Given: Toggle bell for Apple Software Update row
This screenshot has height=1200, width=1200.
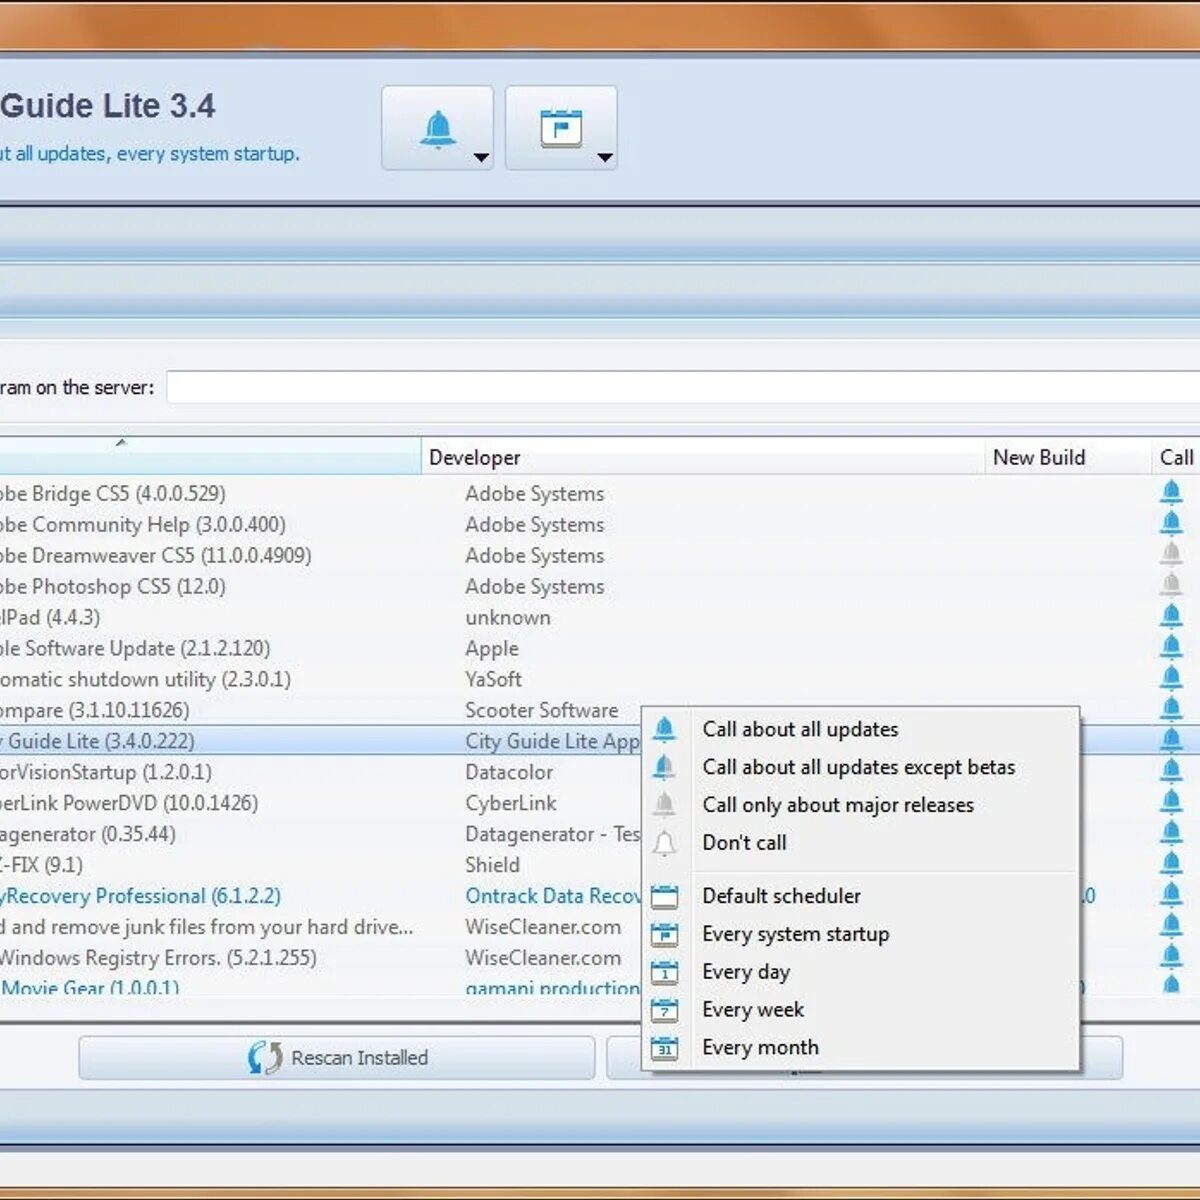Looking at the screenshot, I should coord(1171,647).
